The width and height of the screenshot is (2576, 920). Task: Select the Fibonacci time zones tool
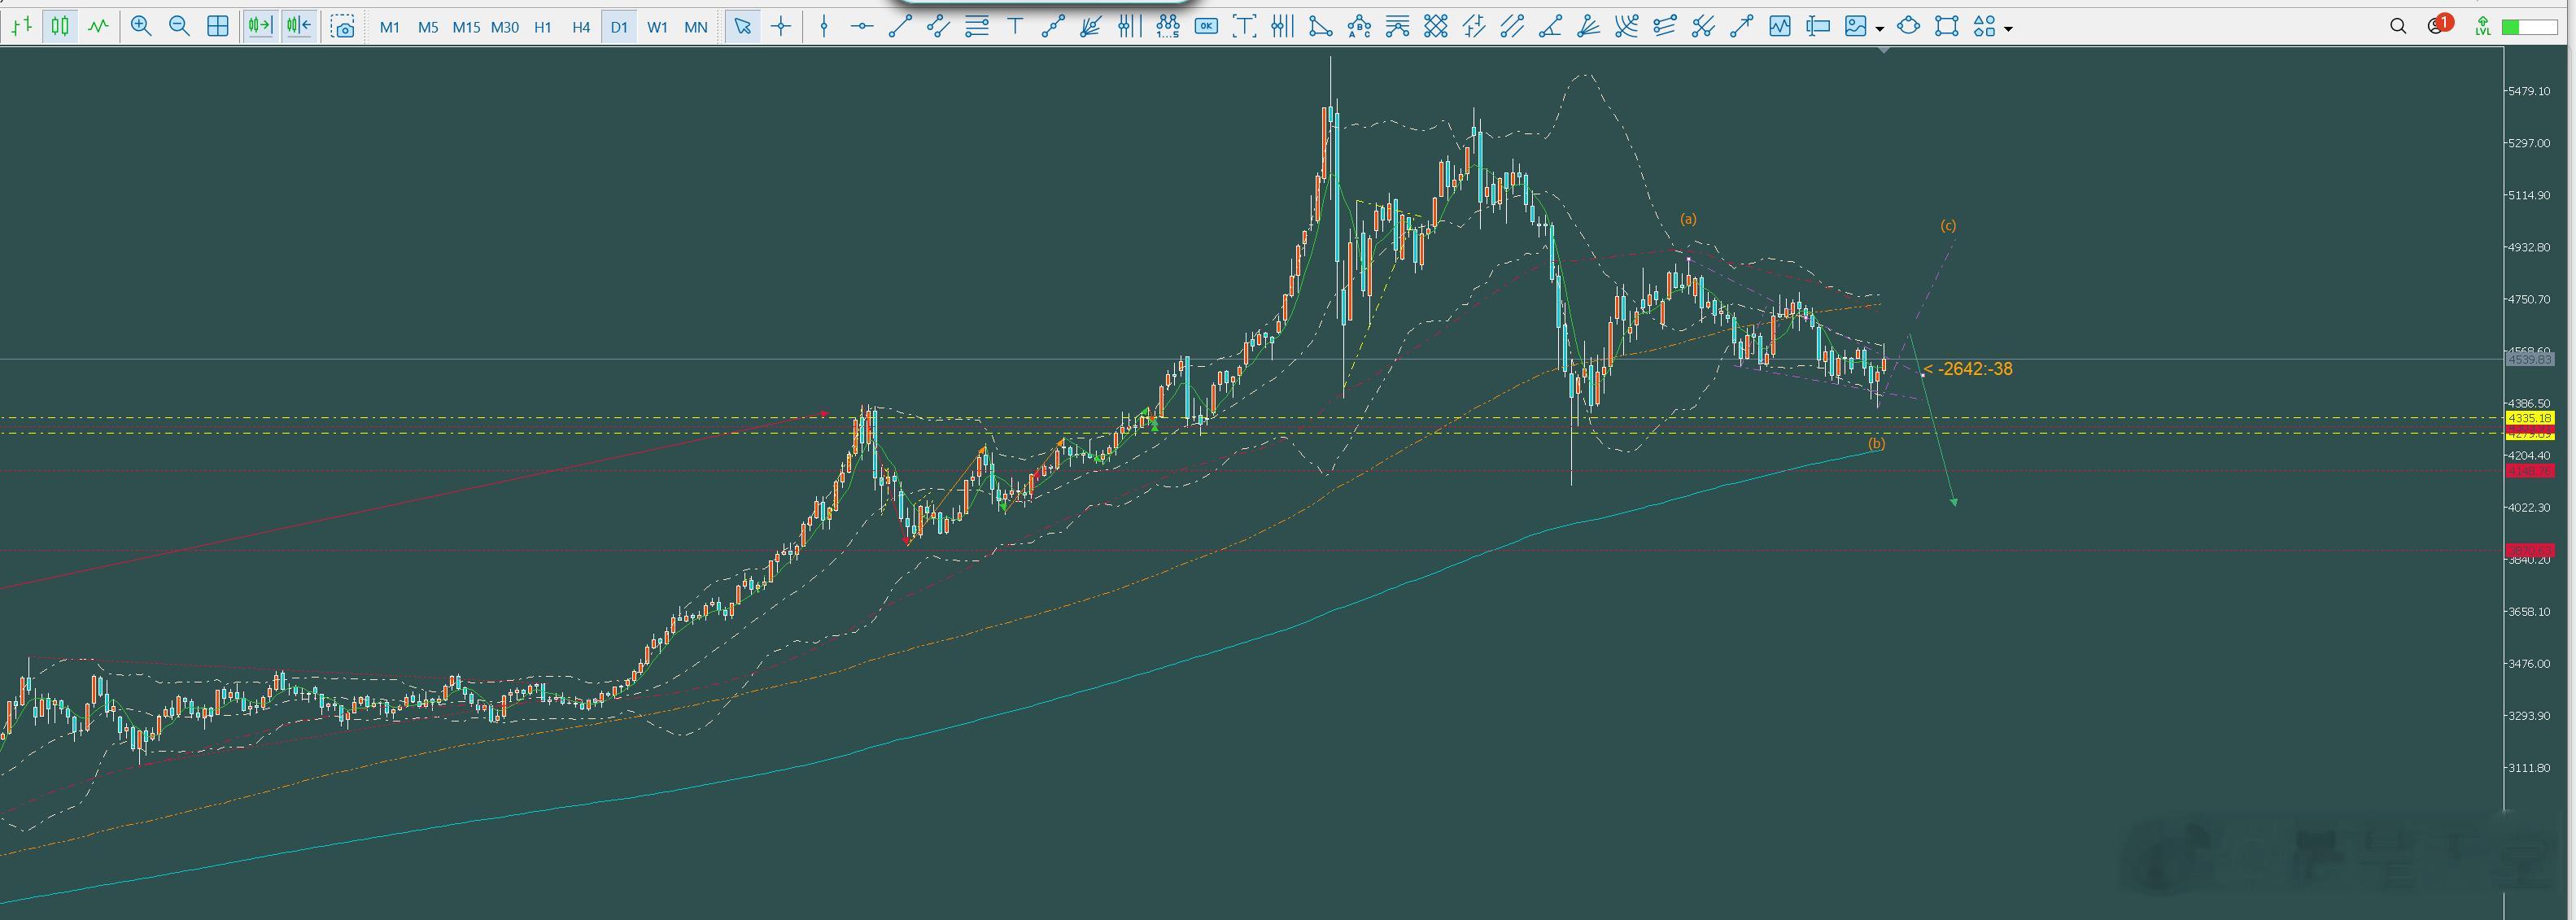point(1129,27)
